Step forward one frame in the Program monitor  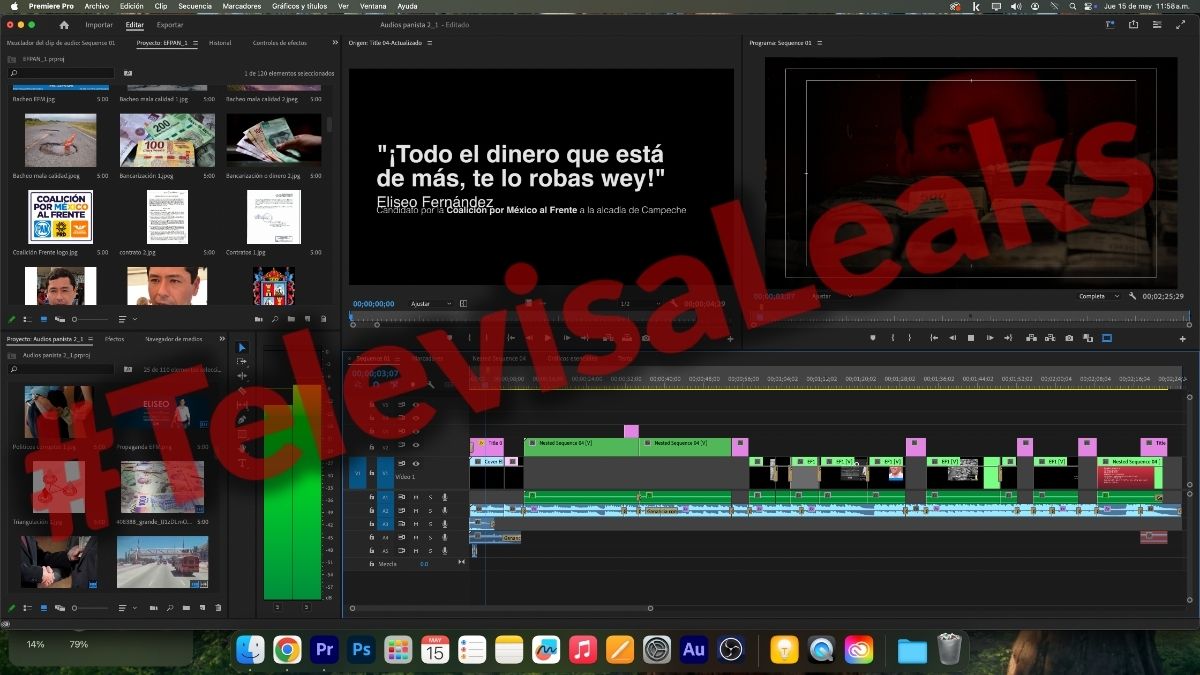[x=990, y=338]
